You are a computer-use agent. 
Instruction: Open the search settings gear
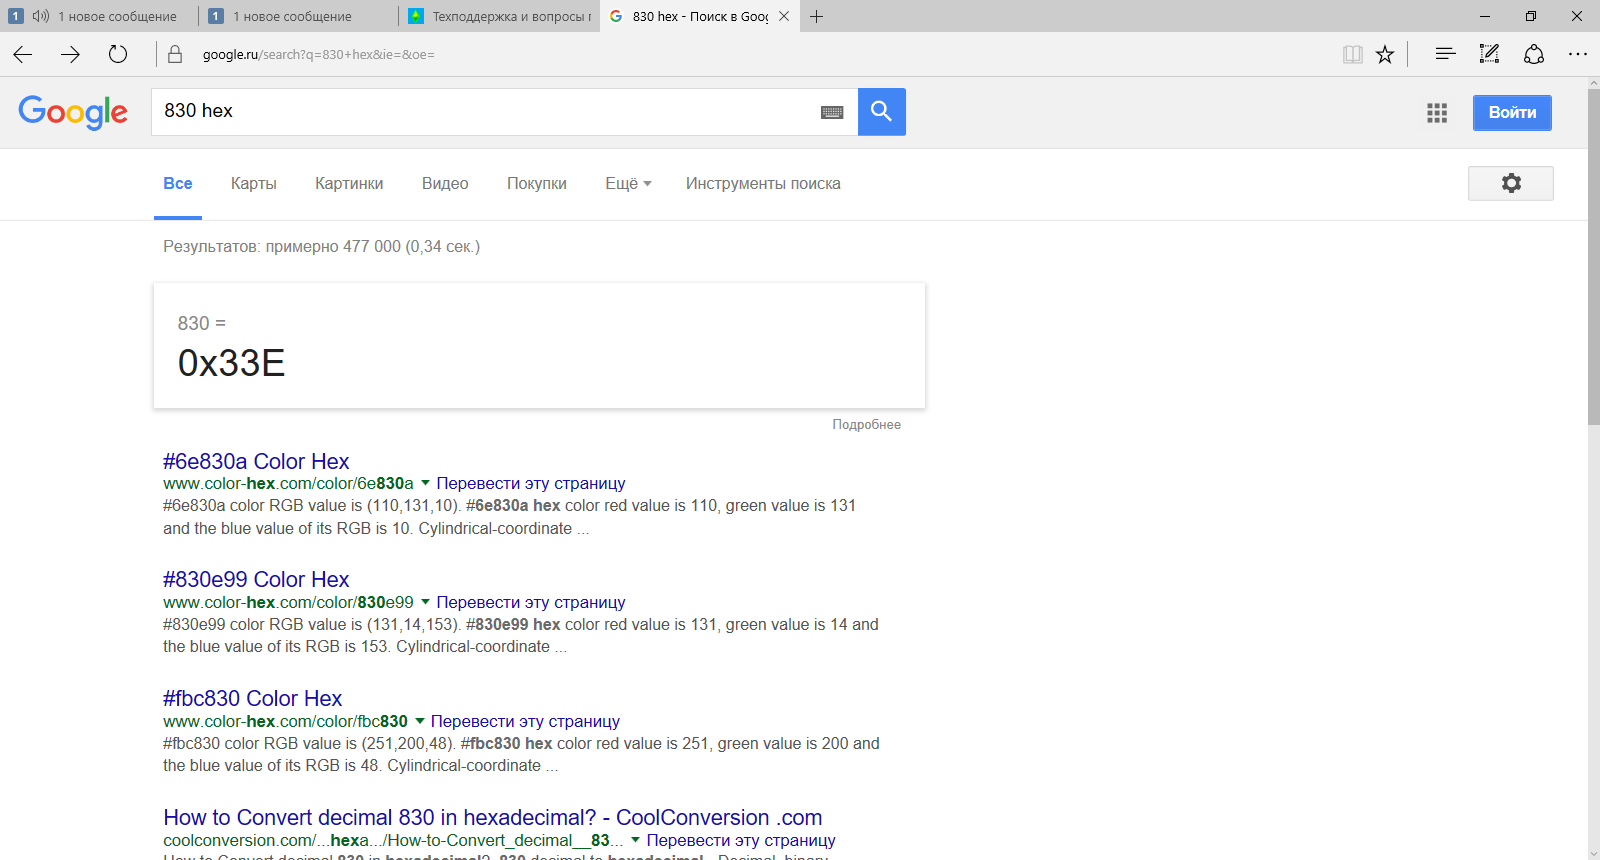[x=1511, y=183]
